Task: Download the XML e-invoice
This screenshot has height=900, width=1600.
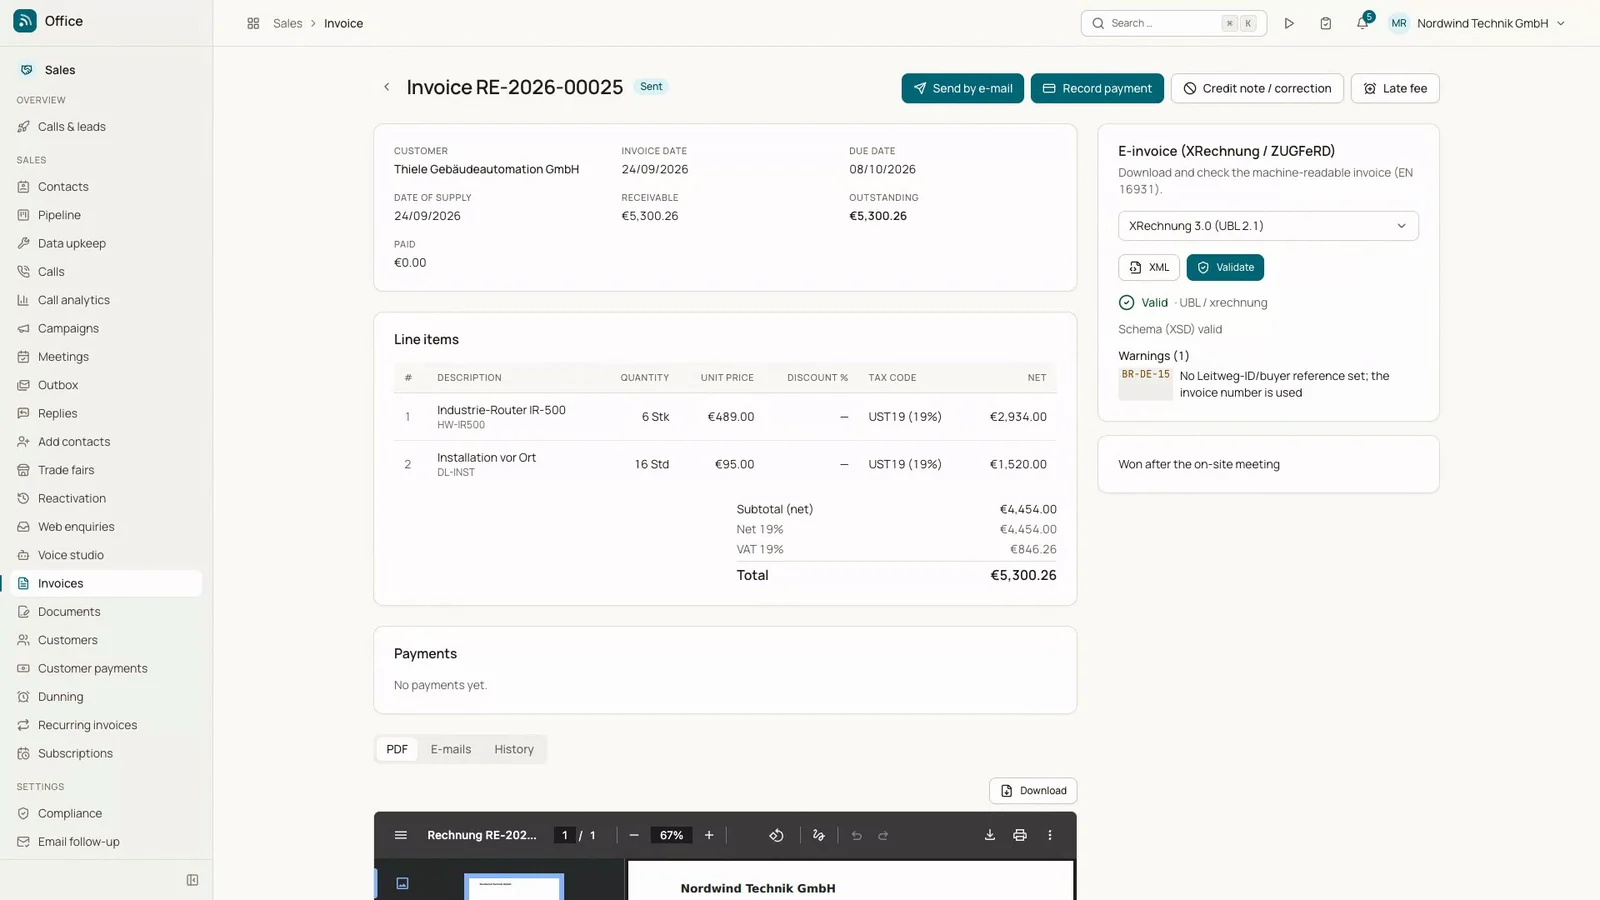Action: pos(1149,267)
